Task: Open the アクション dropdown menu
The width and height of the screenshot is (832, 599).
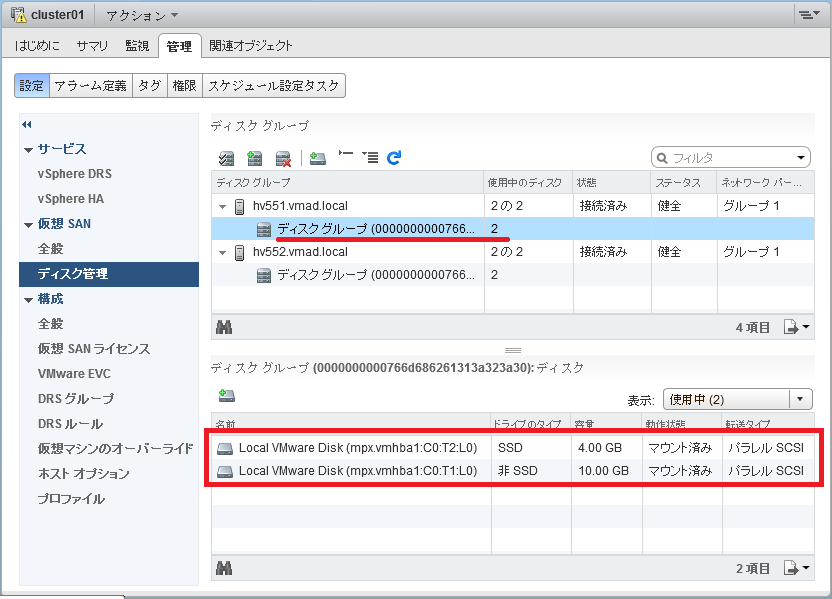Action: tap(142, 15)
